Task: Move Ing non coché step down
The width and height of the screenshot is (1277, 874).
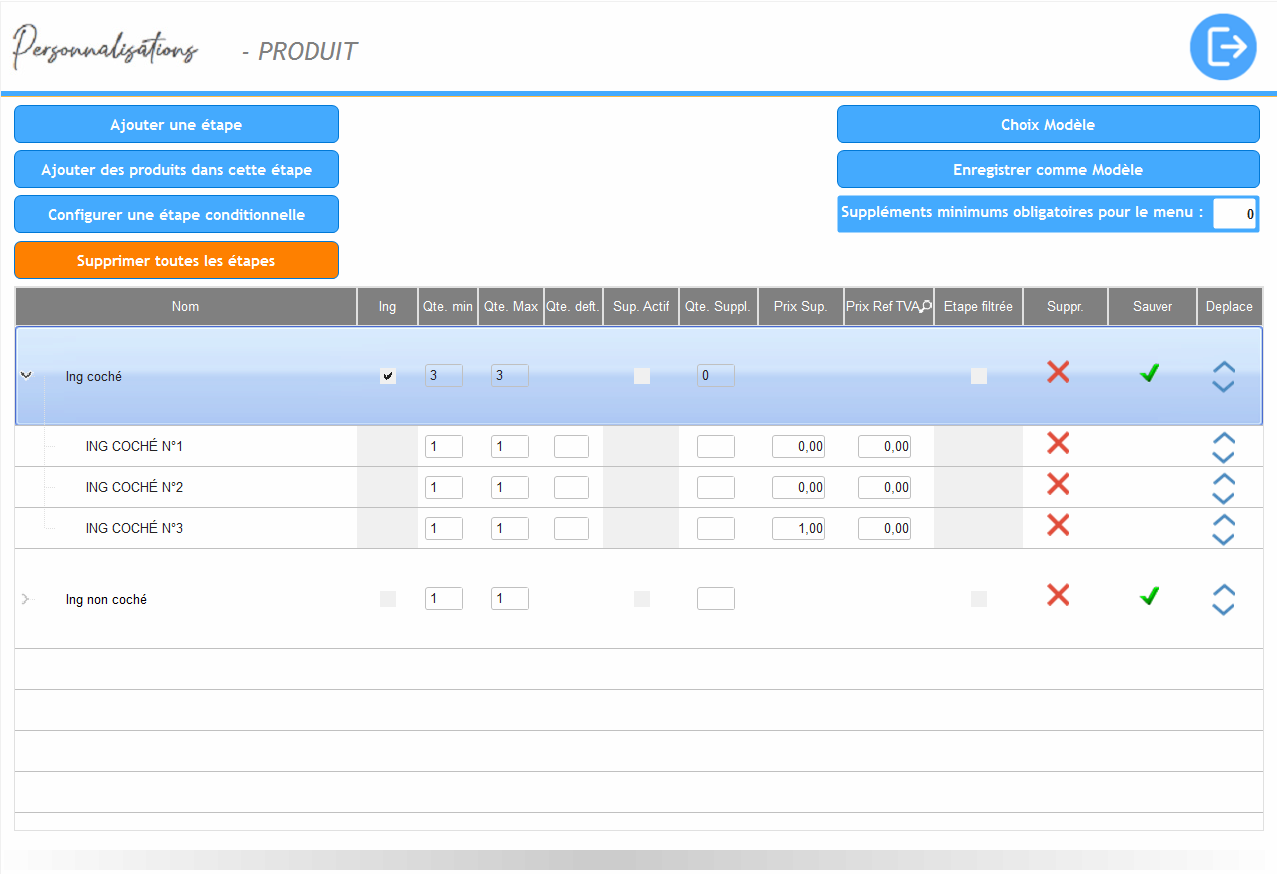Action: [x=1223, y=609]
